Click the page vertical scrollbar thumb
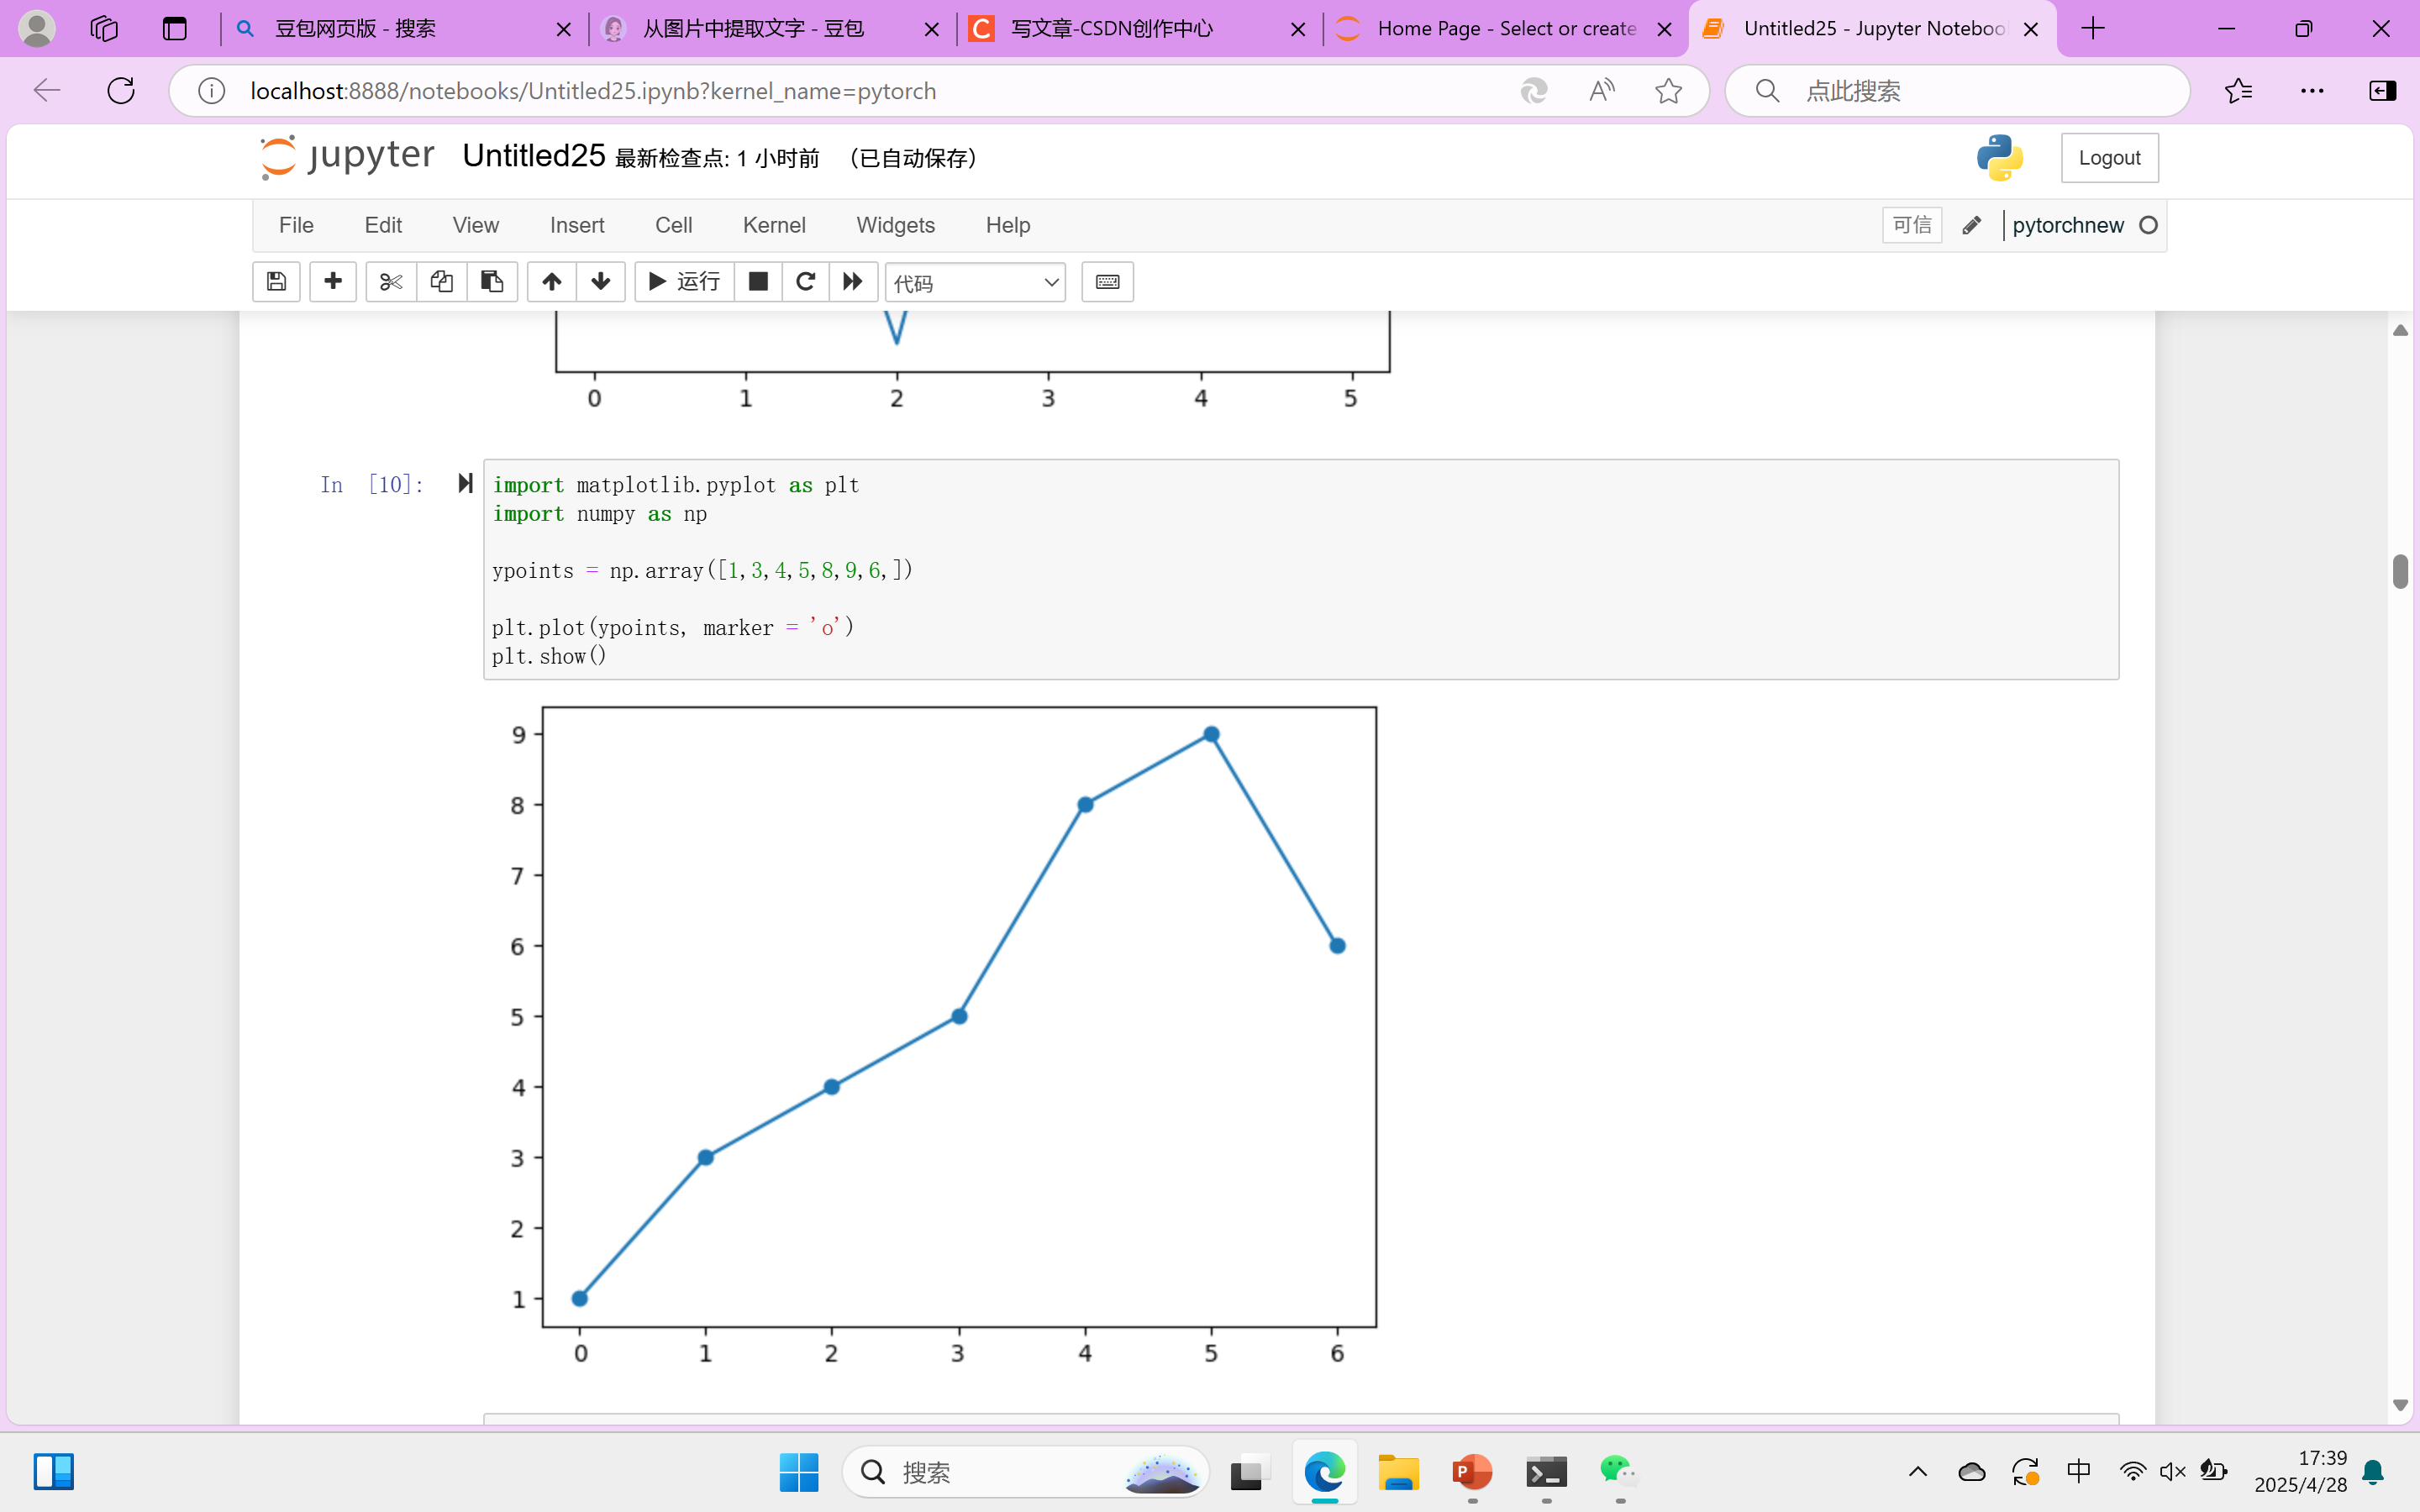Screen dimensions: 2420x1512 [2400, 572]
